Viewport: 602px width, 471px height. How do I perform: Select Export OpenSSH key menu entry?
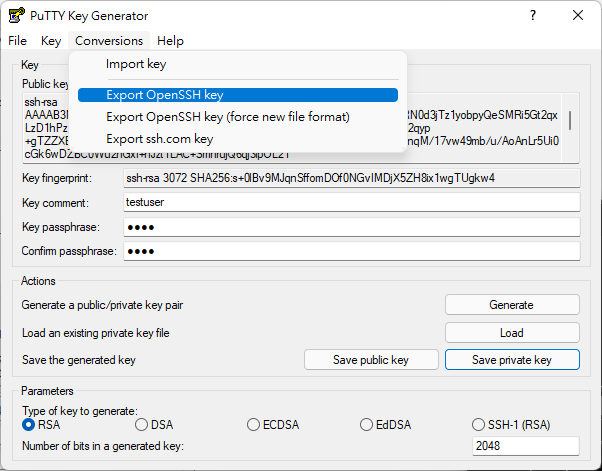164,95
